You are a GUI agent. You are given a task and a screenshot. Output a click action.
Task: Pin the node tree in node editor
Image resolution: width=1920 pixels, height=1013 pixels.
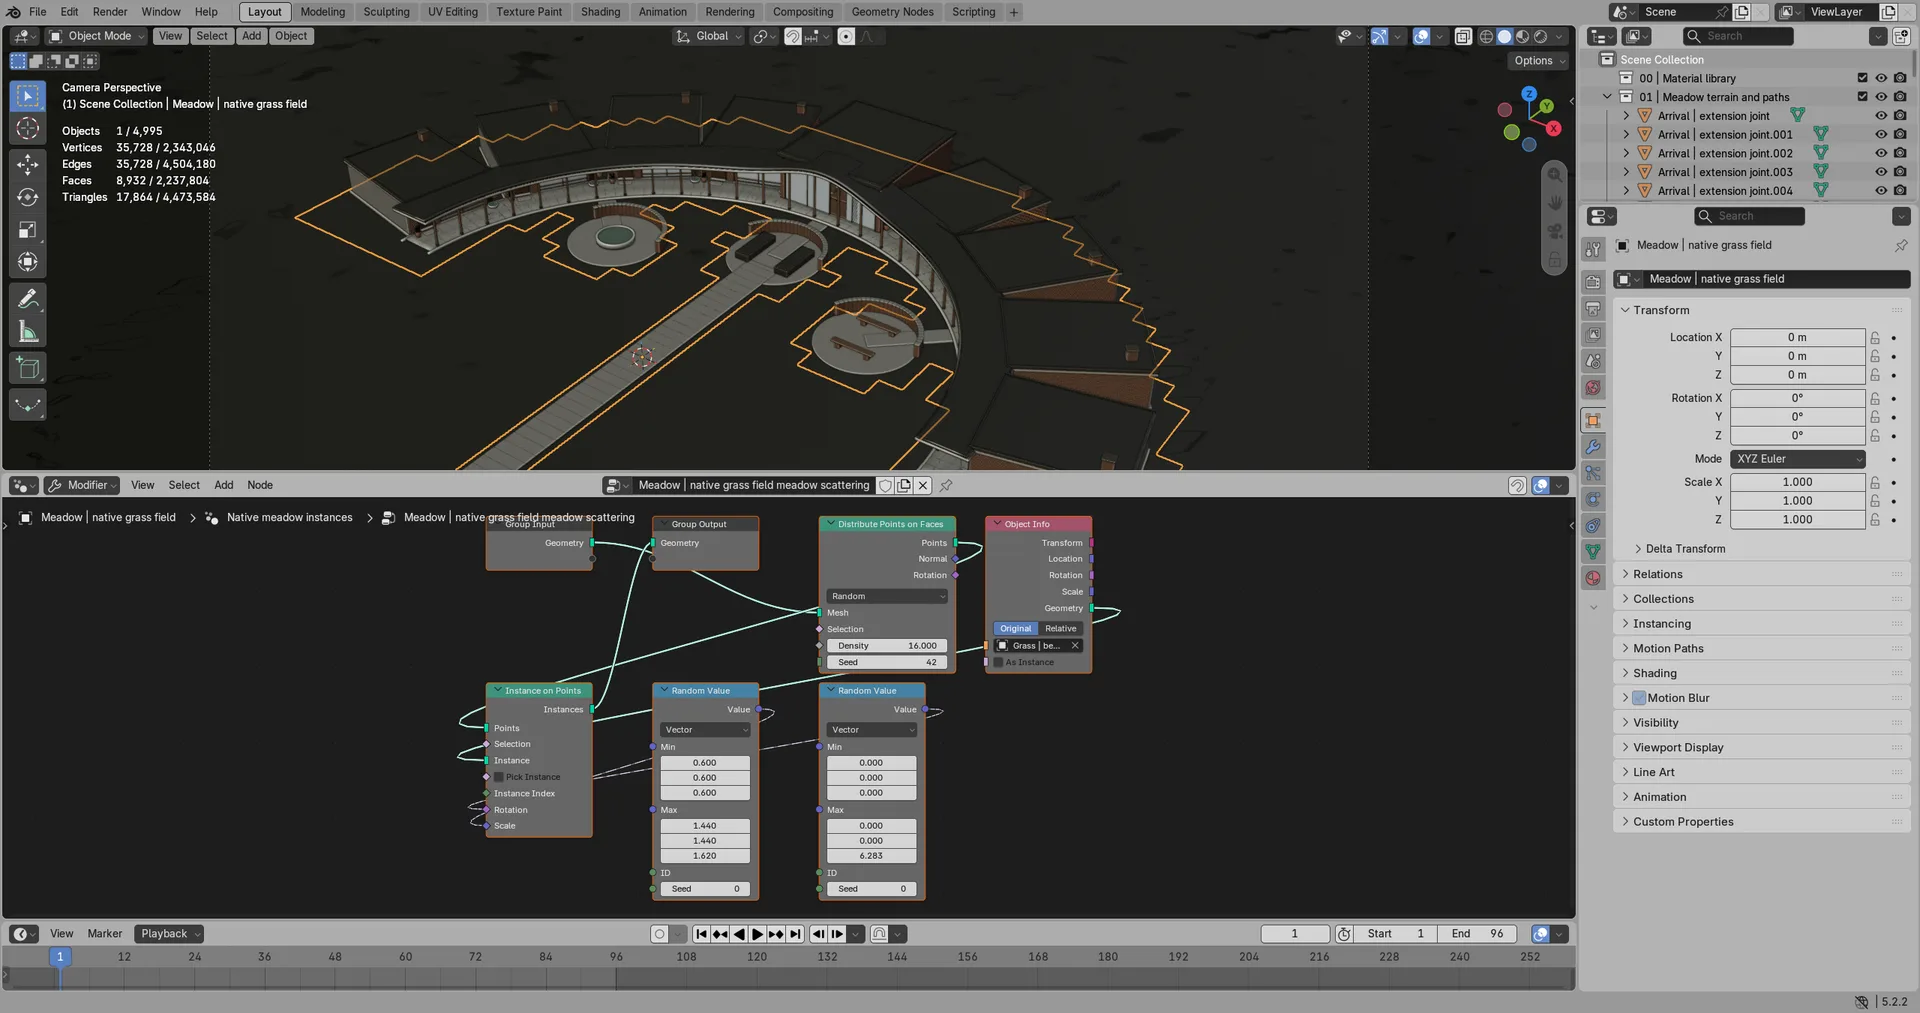click(x=946, y=485)
